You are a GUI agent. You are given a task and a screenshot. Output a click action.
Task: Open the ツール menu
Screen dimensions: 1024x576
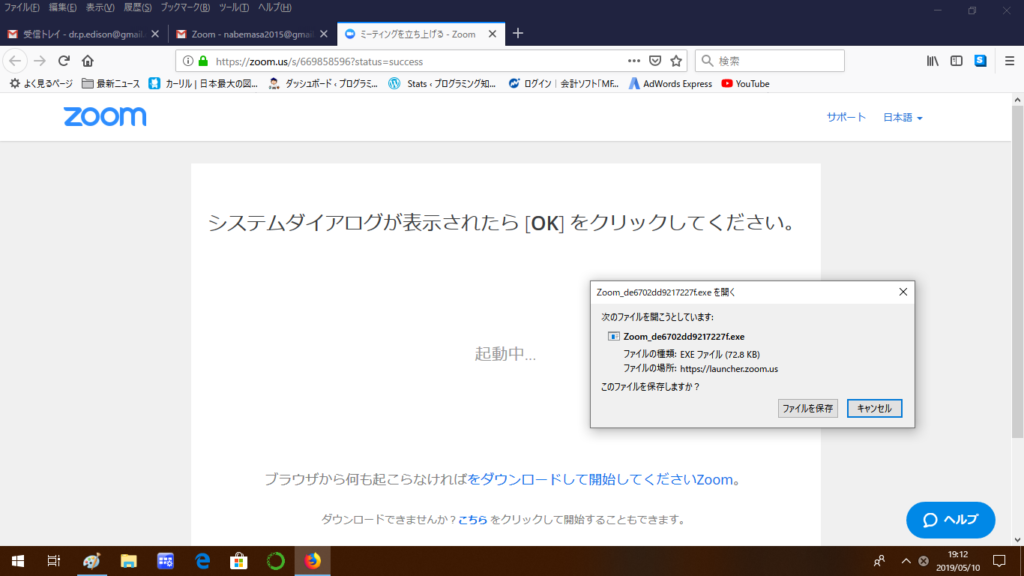tap(234, 8)
